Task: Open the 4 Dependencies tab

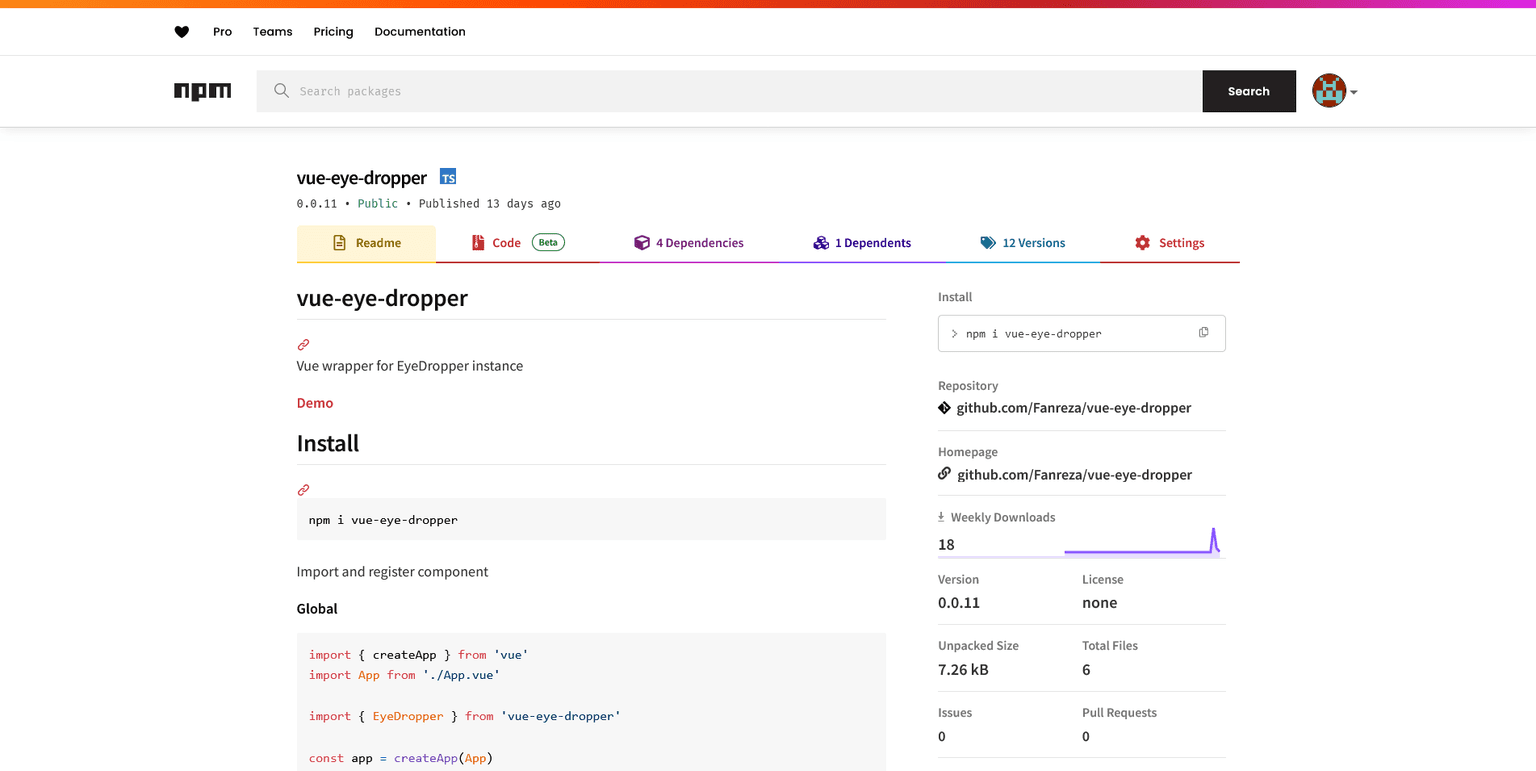Action: click(689, 243)
